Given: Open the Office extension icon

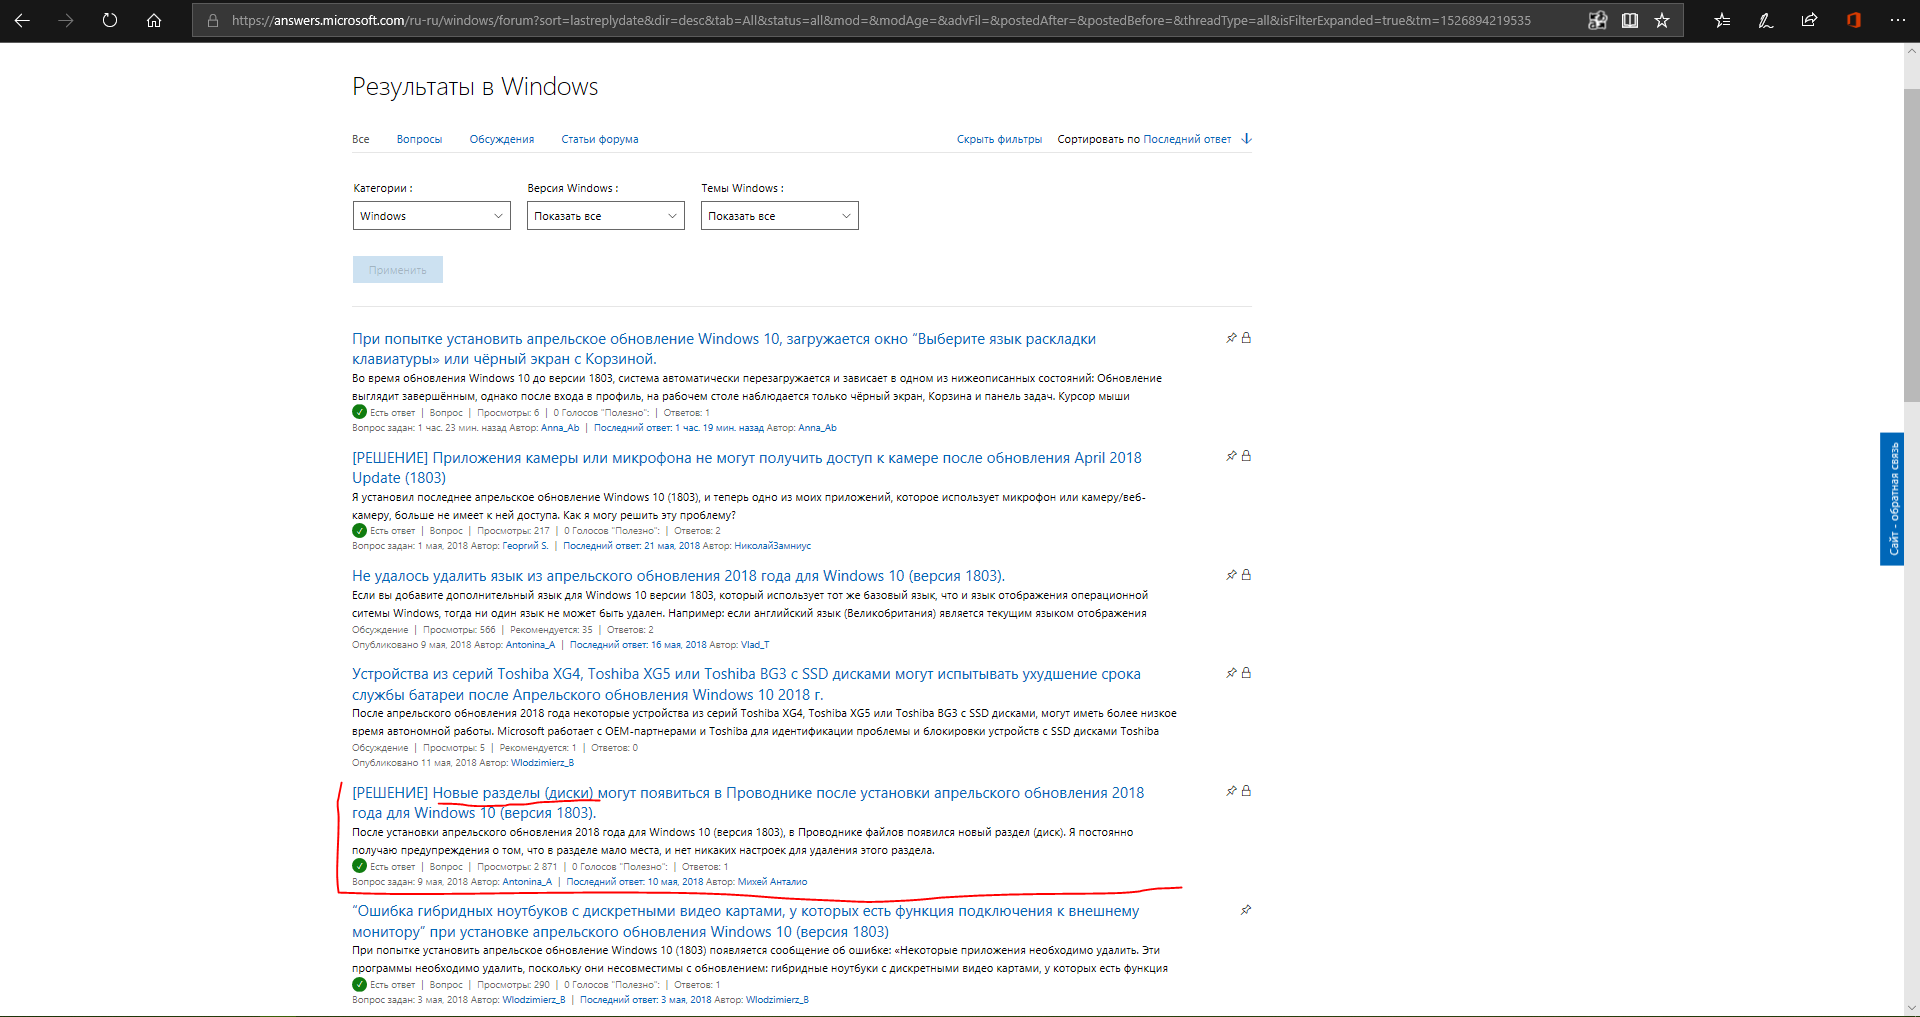Looking at the screenshot, I should (x=1854, y=20).
